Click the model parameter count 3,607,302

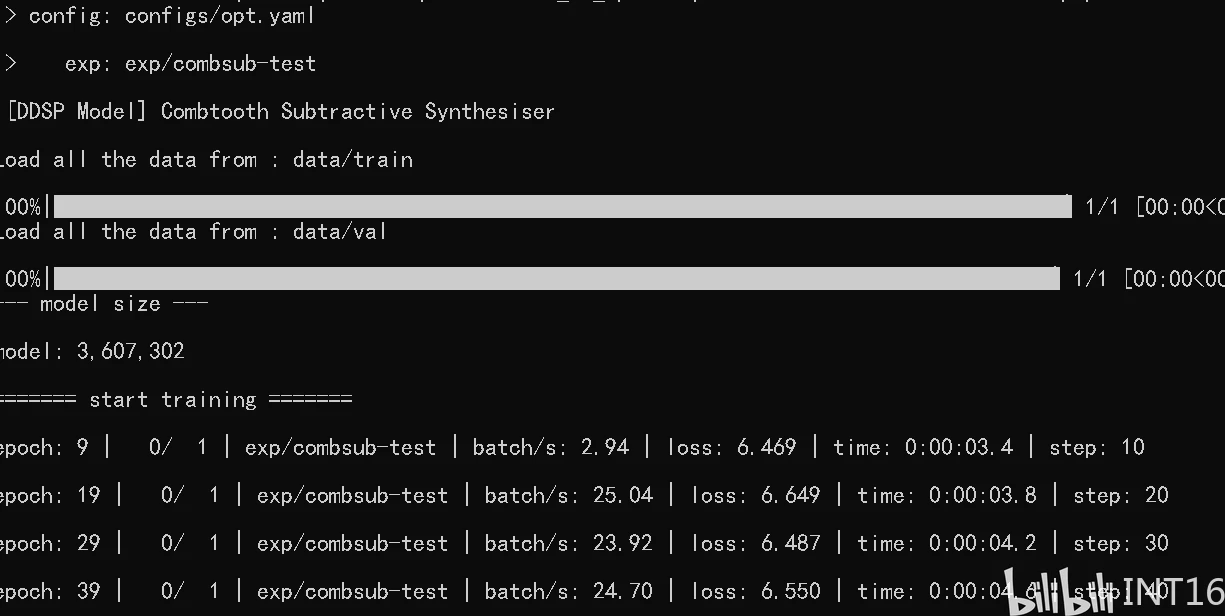[x=130, y=351]
